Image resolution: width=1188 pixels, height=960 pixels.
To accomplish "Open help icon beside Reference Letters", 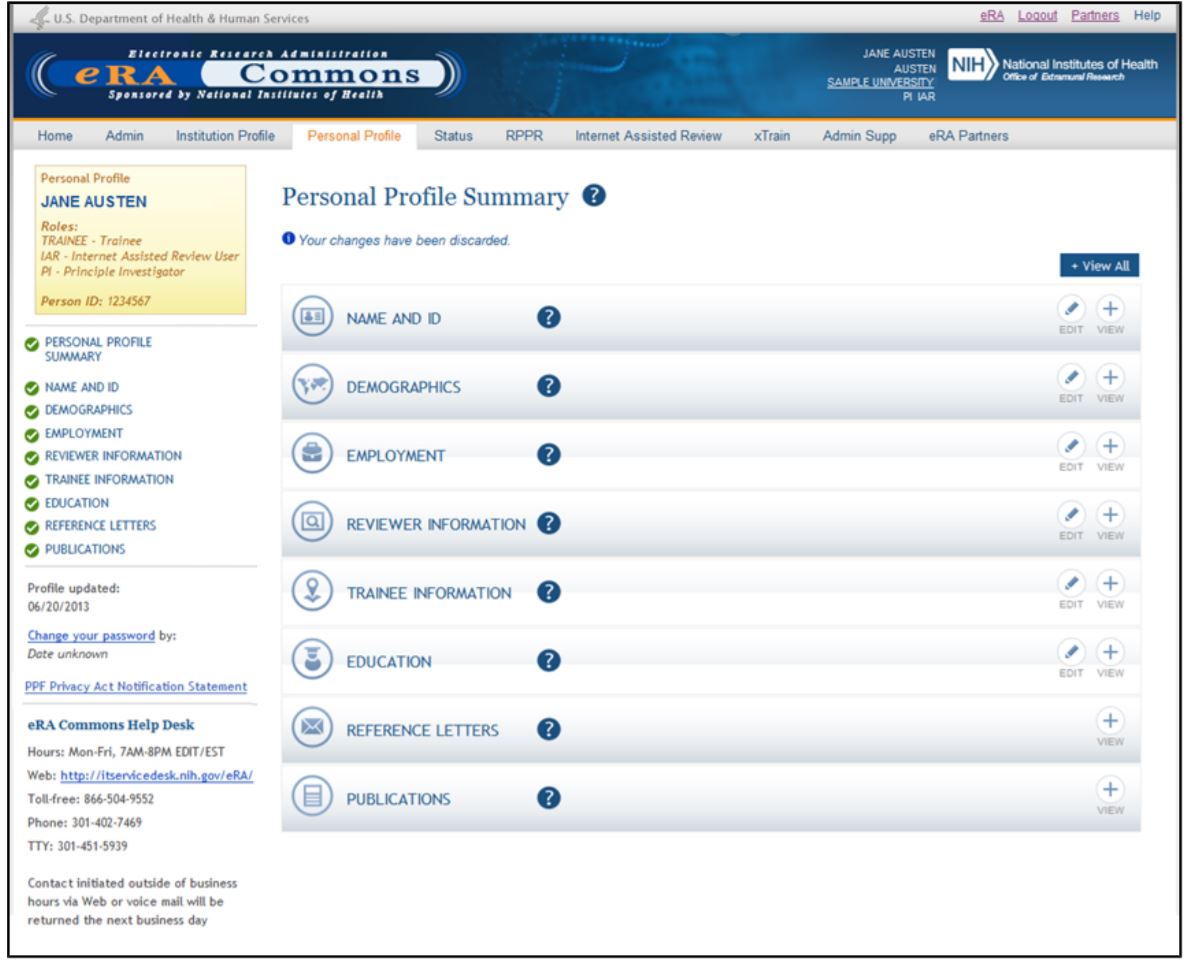I will [549, 730].
